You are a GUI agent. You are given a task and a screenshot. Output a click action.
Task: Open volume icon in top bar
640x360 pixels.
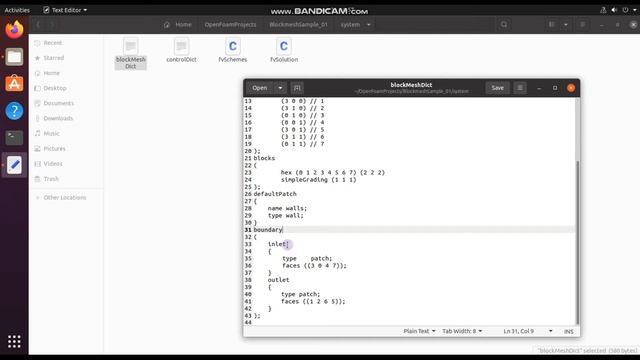614,10
